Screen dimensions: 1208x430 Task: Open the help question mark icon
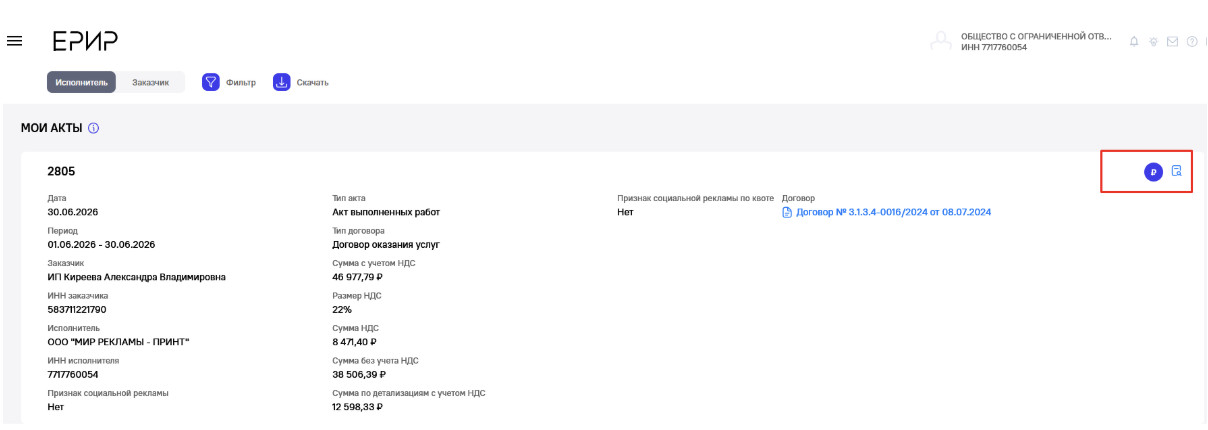tap(1191, 41)
